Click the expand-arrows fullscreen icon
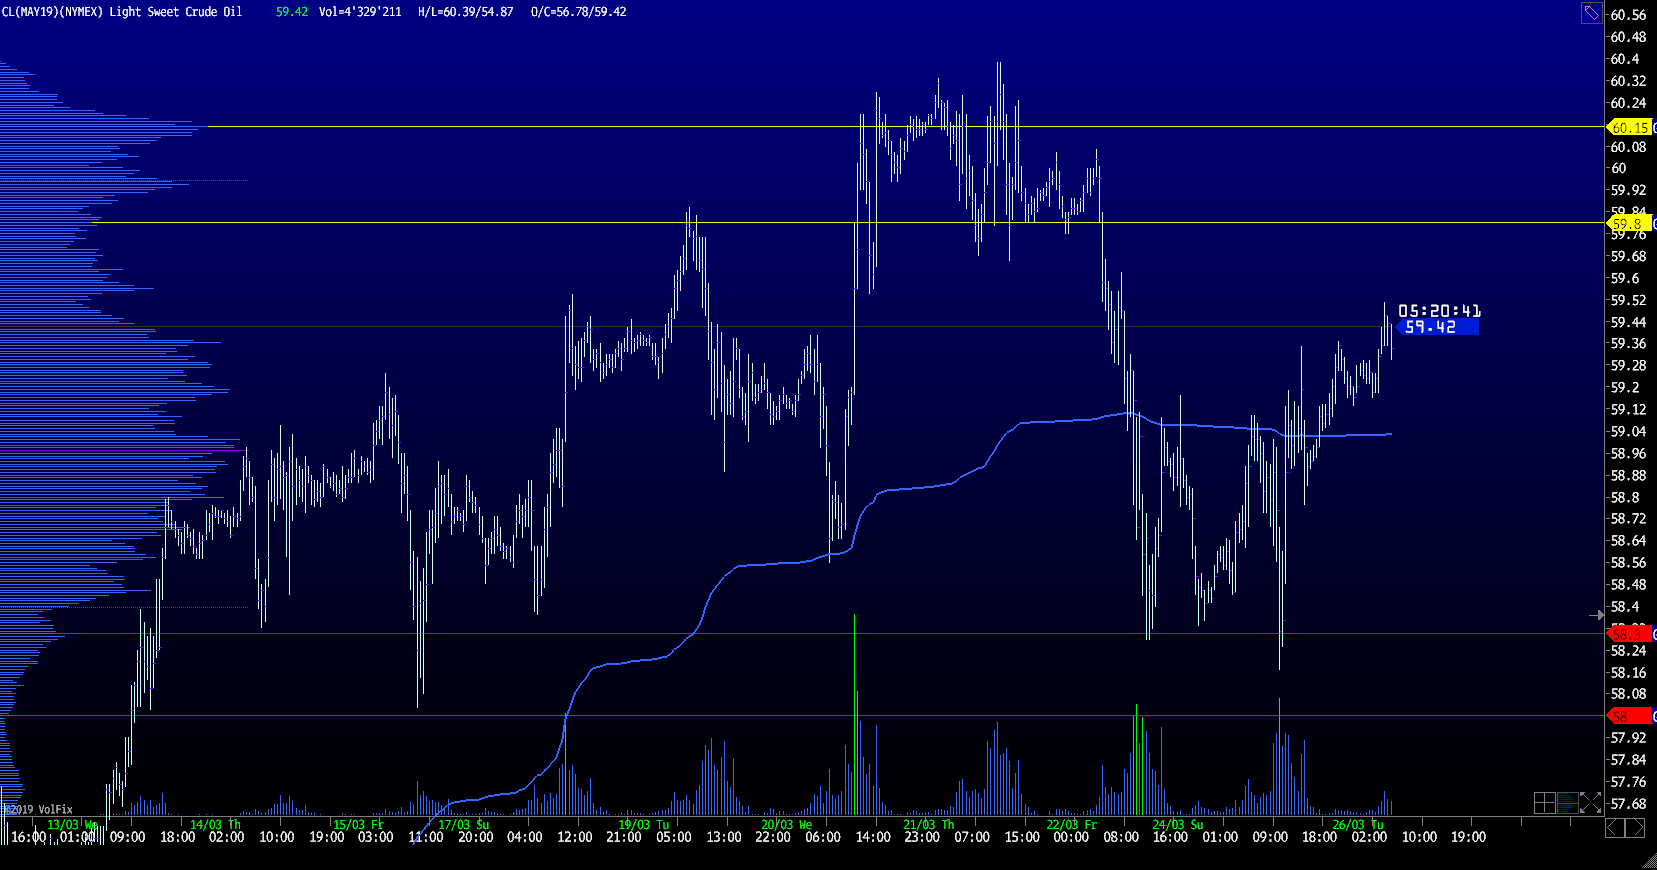Viewport: 1657px width, 870px height. pos(1590,803)
